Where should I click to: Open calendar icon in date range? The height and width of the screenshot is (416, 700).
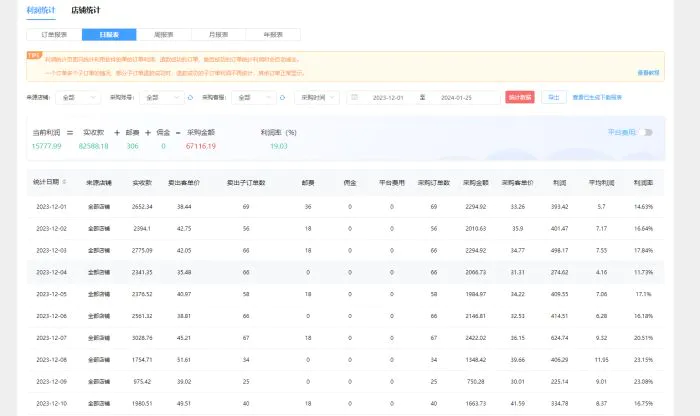click(x=354, y=97)
